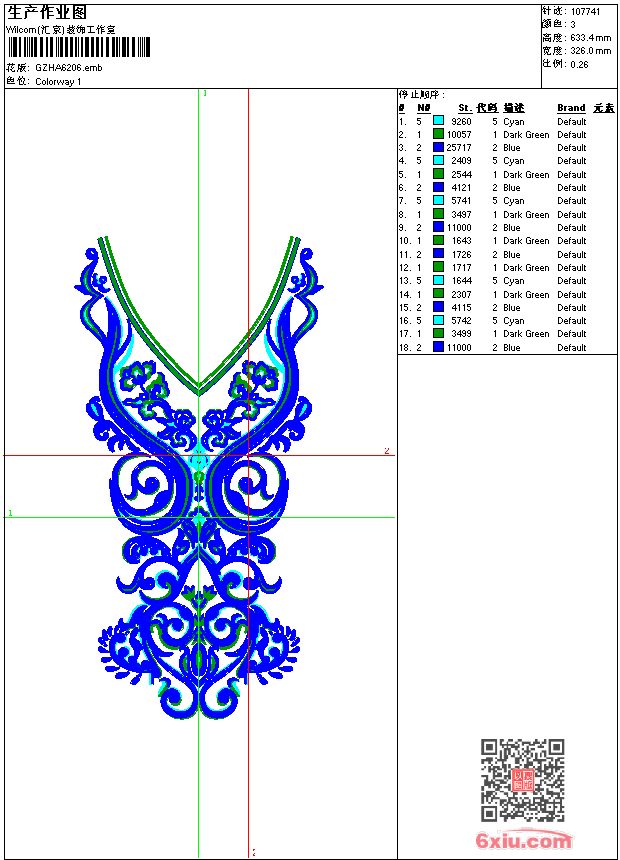Select the GZHA6206.emb file name text

[69, 68]
